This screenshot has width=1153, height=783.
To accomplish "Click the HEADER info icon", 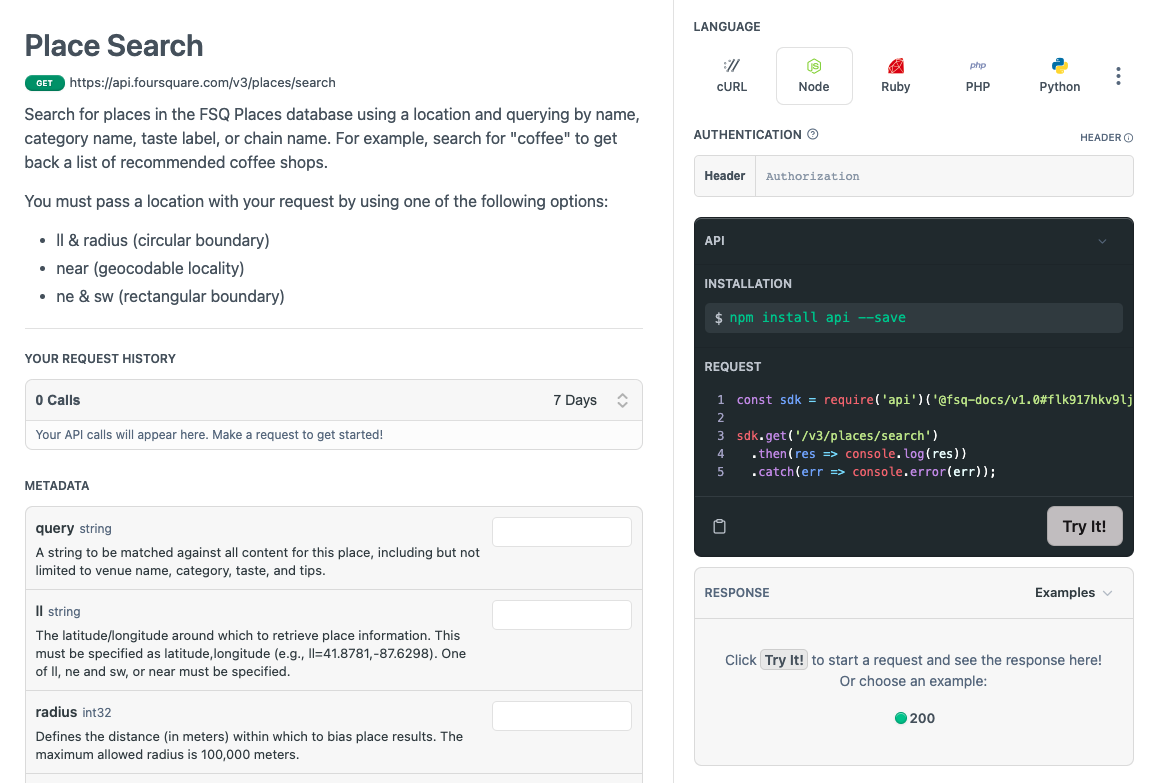I will point(1129,137).
